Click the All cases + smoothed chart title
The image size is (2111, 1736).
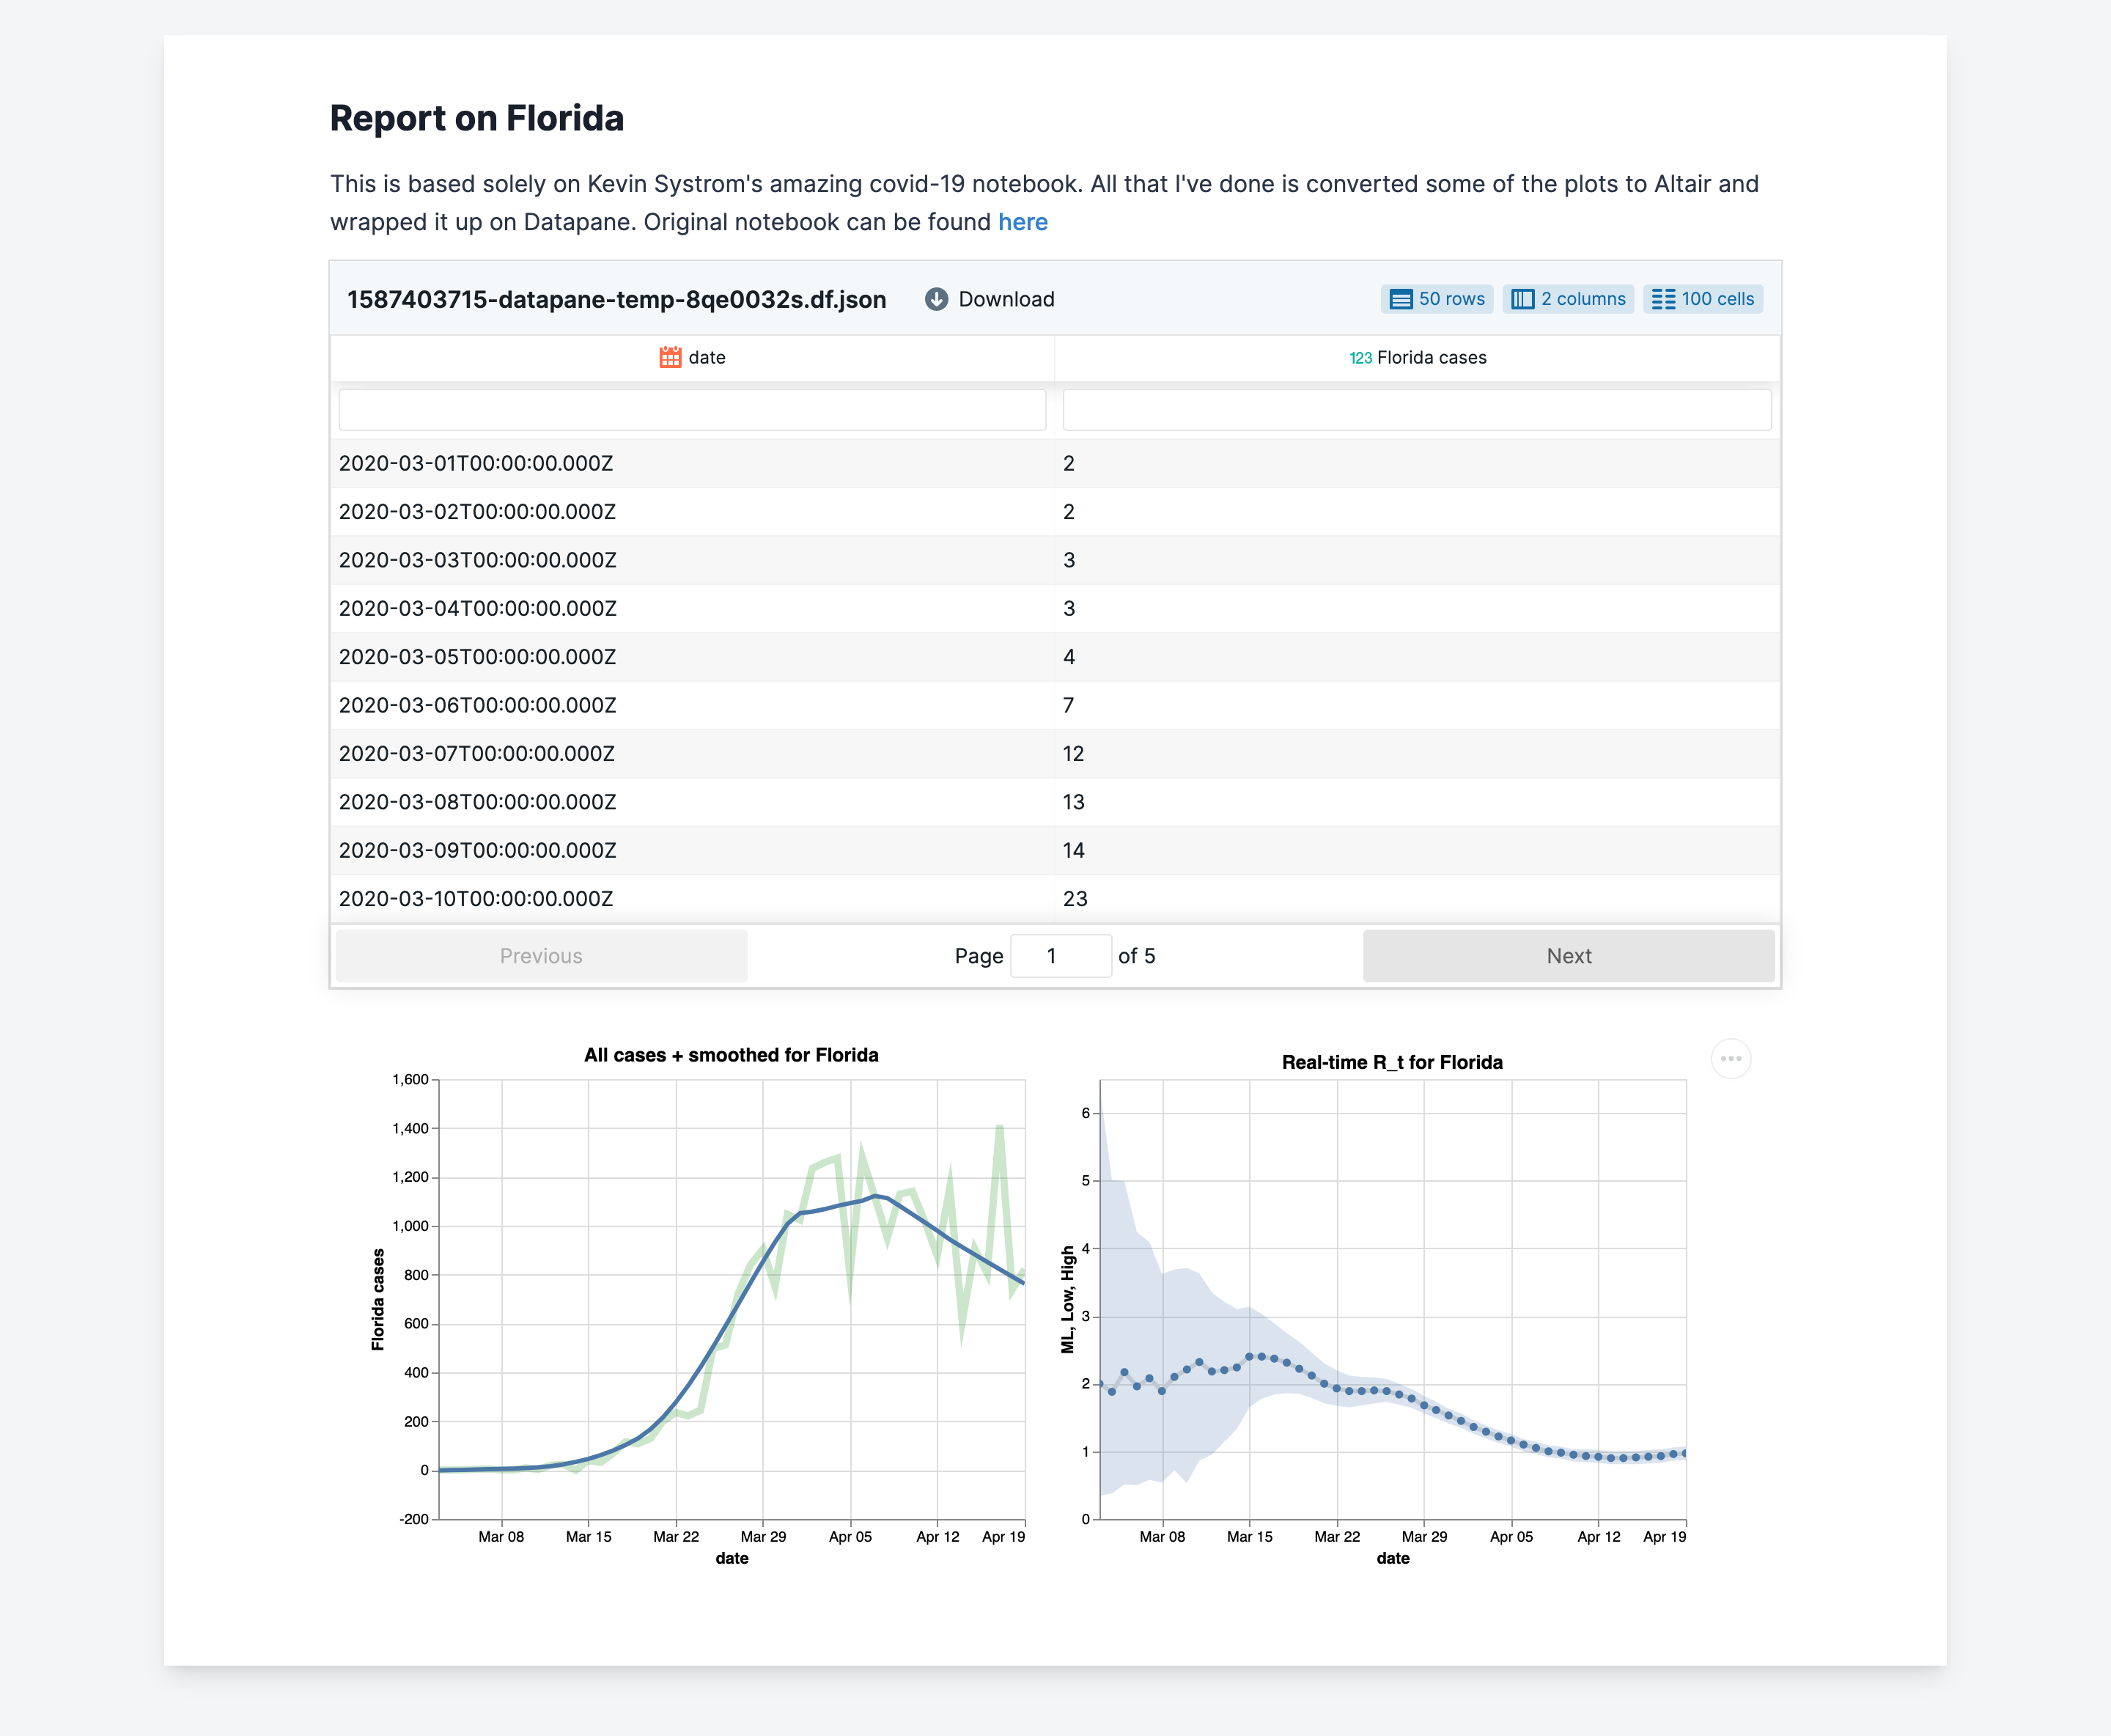click(x=732, y=1054)
